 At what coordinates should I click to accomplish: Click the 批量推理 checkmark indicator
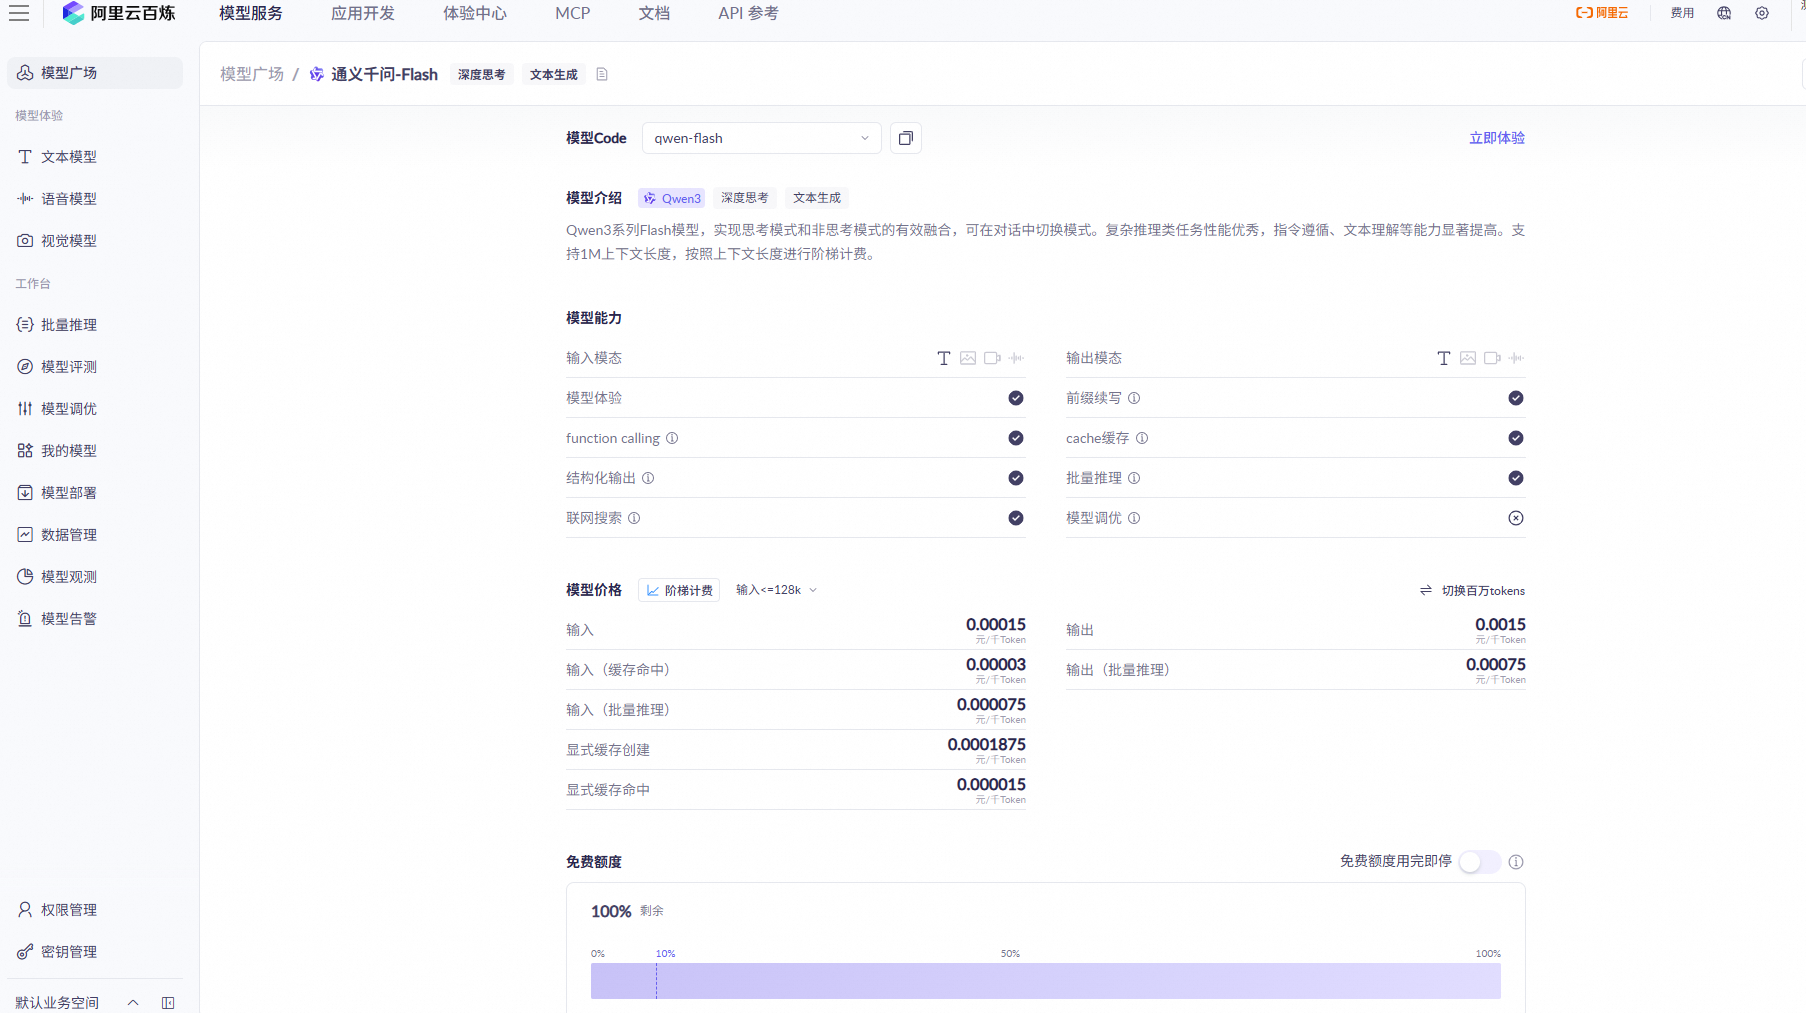(x=1516, y=478)
